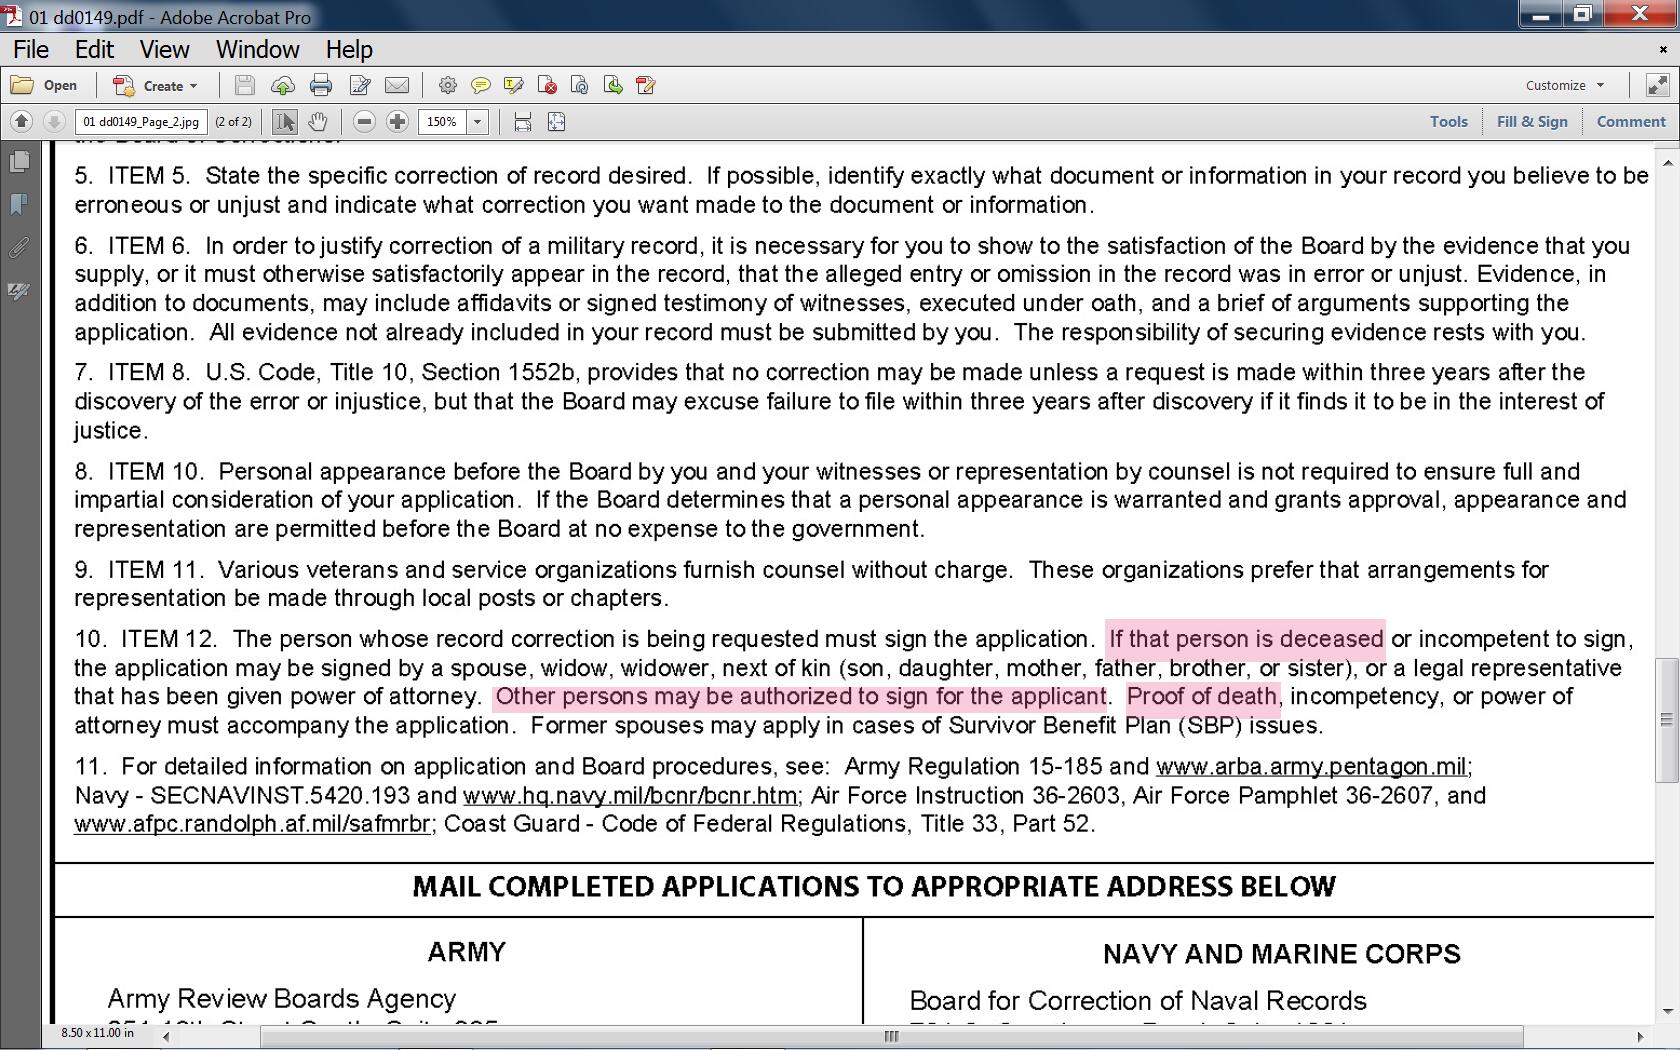Open the Help menu
The height and width of the screenshot is (1050, 1680).
(x=349, y=50)
